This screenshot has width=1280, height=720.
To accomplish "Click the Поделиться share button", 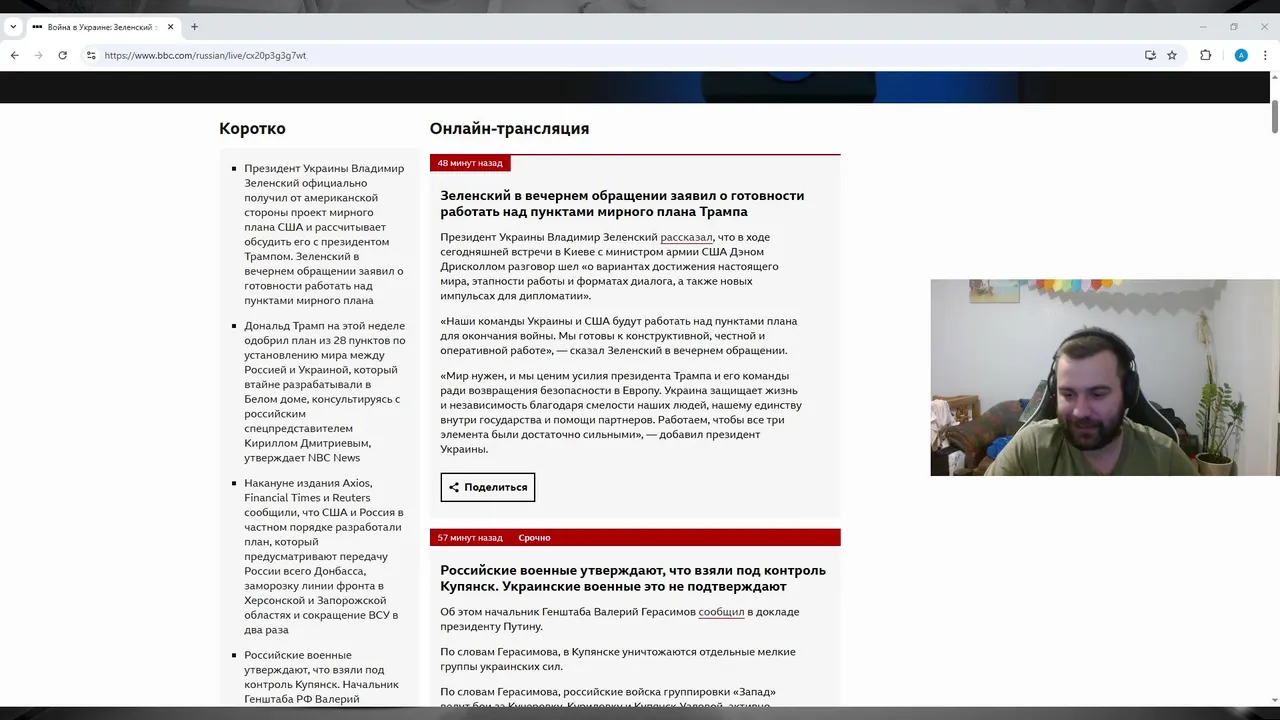I will 488,487.
